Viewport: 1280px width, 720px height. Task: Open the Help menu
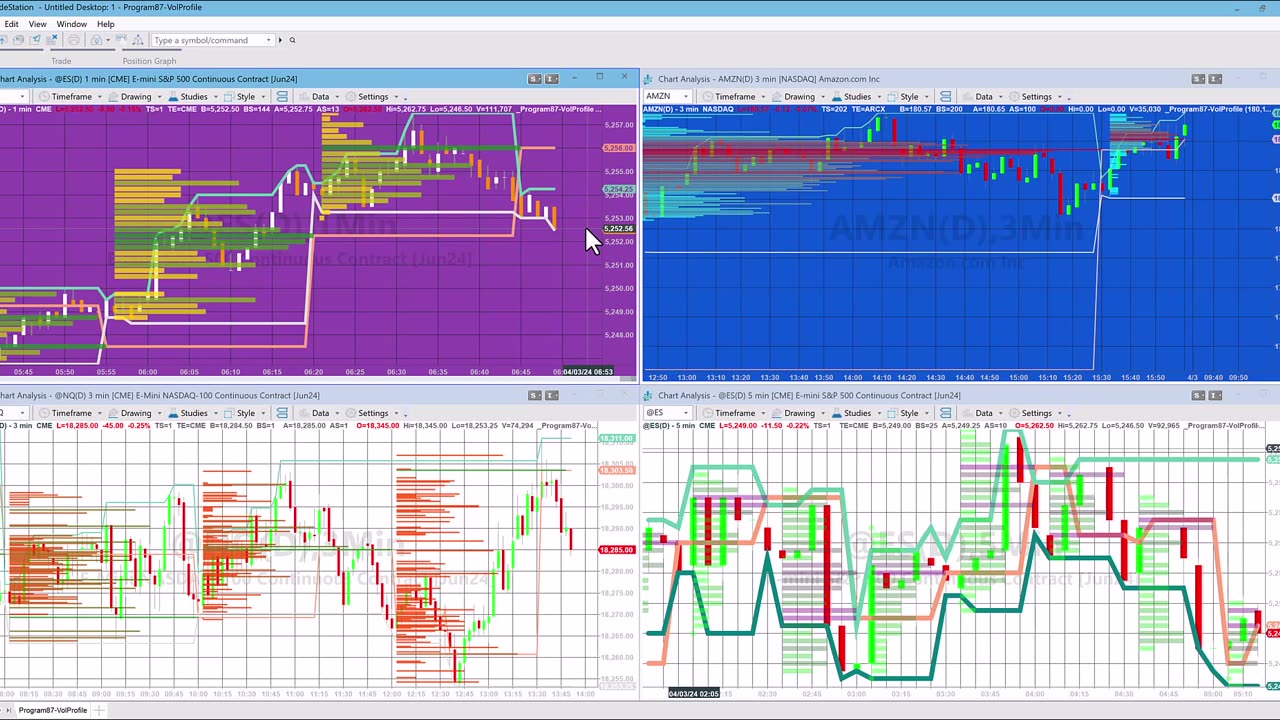click(105, 24)
